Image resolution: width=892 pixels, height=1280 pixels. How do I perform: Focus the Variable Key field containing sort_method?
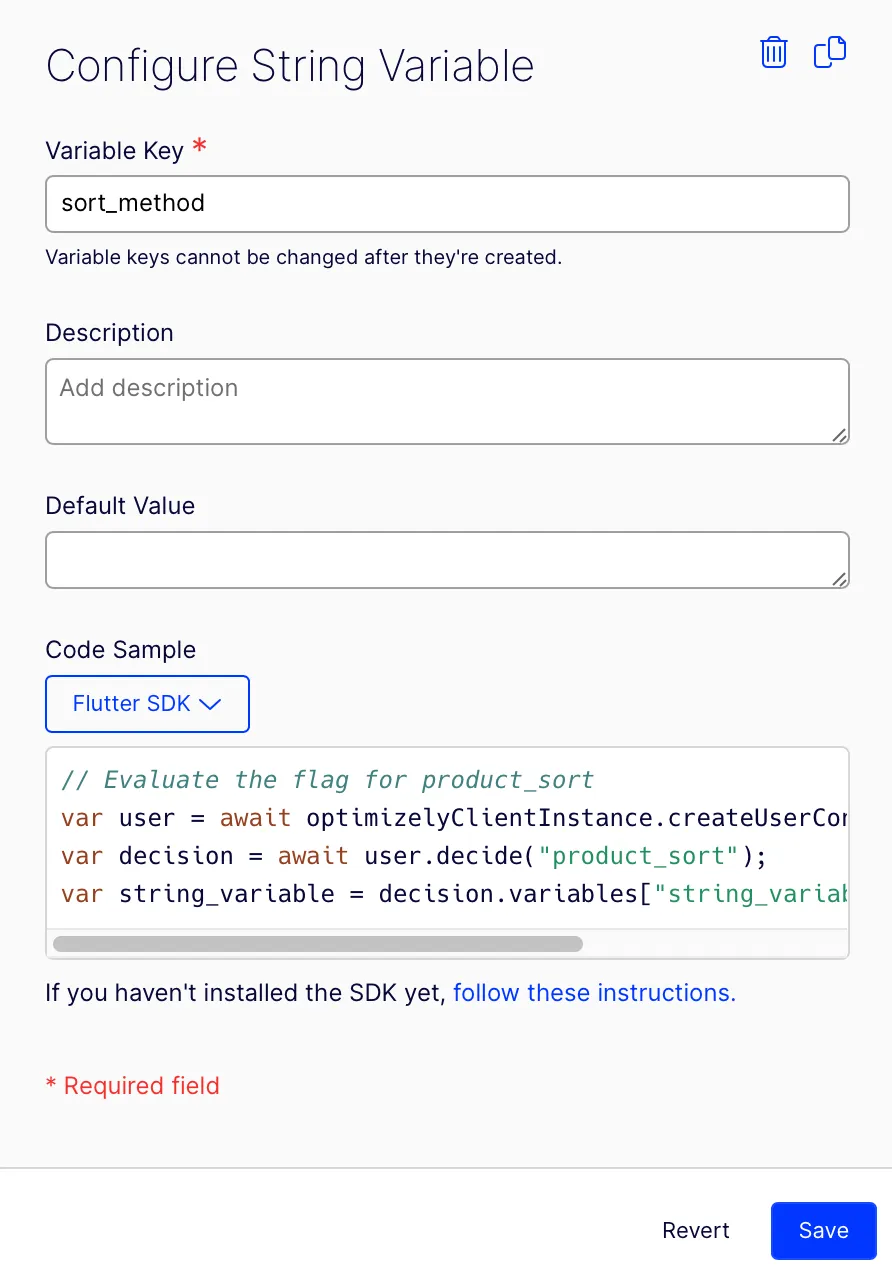(x=447, y=204)
